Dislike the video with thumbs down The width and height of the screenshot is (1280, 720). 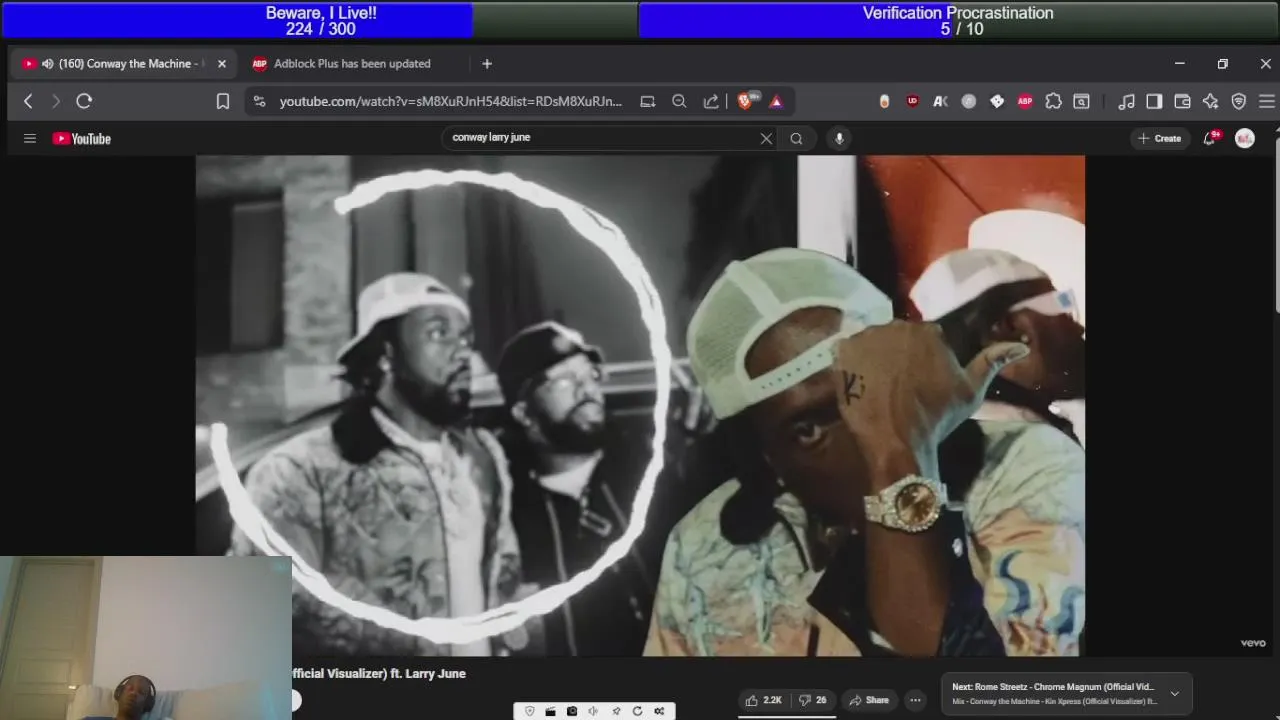(x=814, y=700)
